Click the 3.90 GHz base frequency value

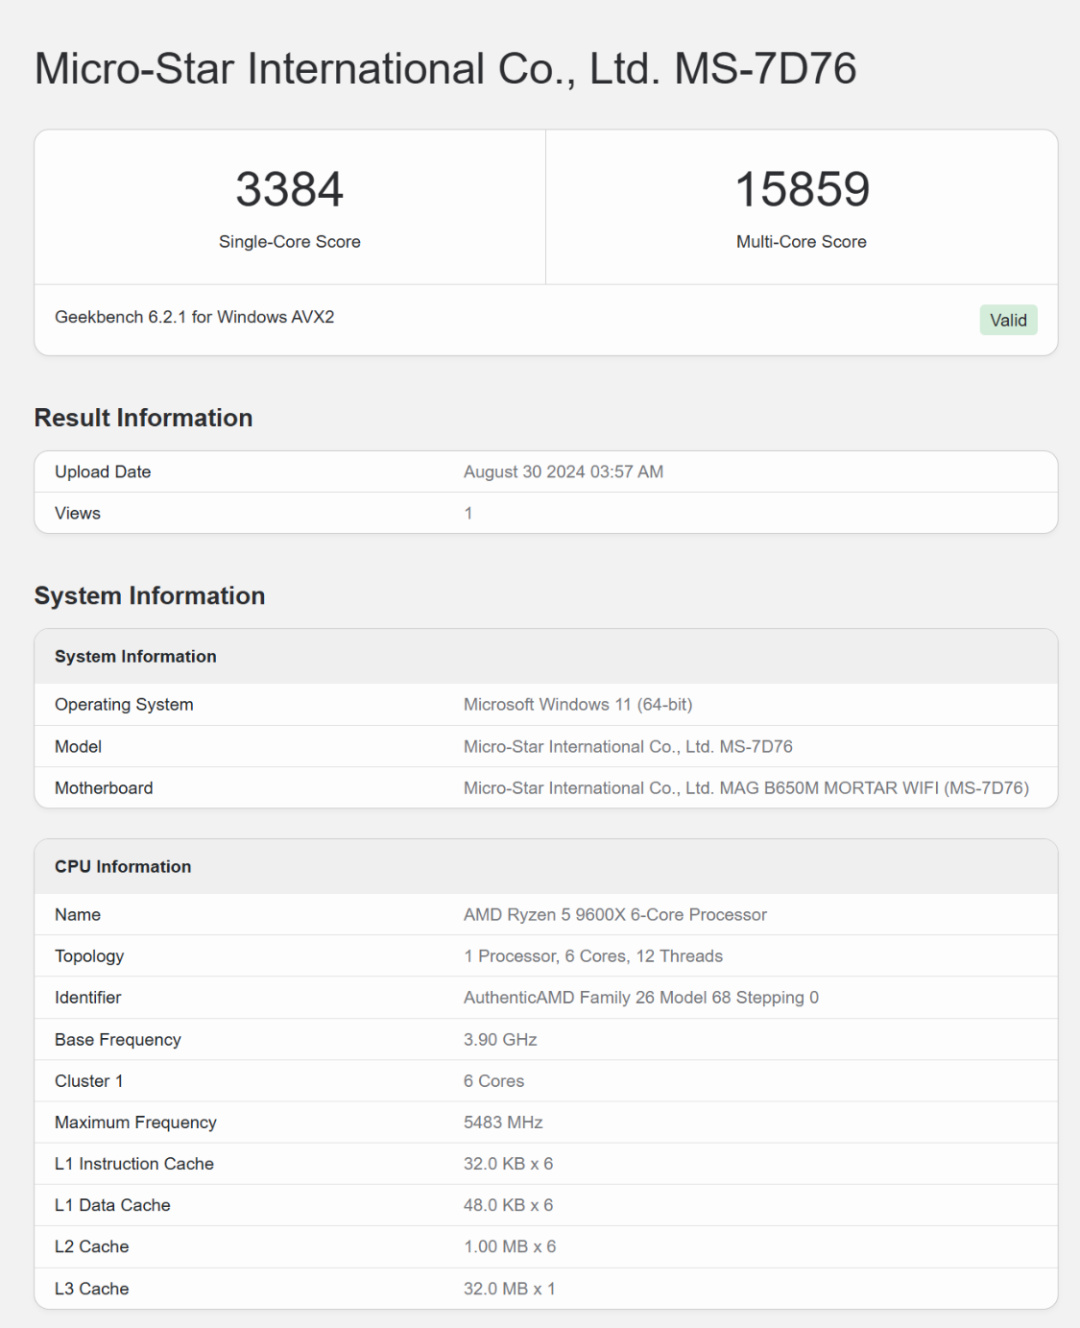[500, 1040]
